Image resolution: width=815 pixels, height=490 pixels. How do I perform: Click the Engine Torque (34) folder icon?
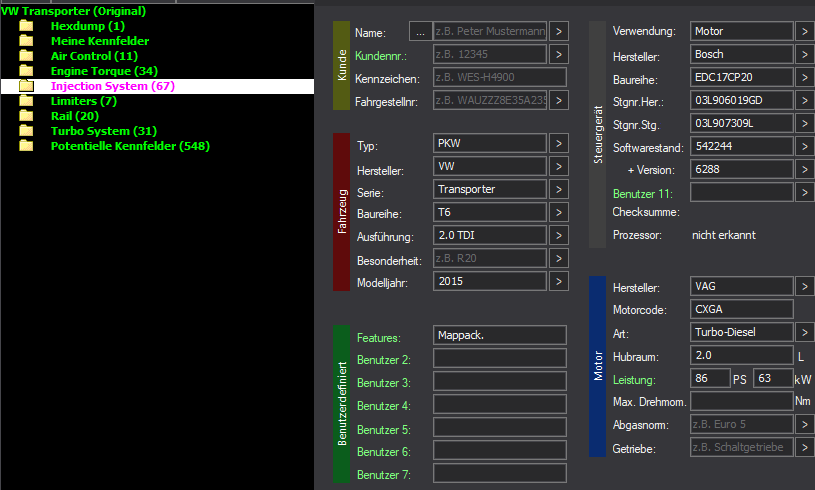pos(26,71)
